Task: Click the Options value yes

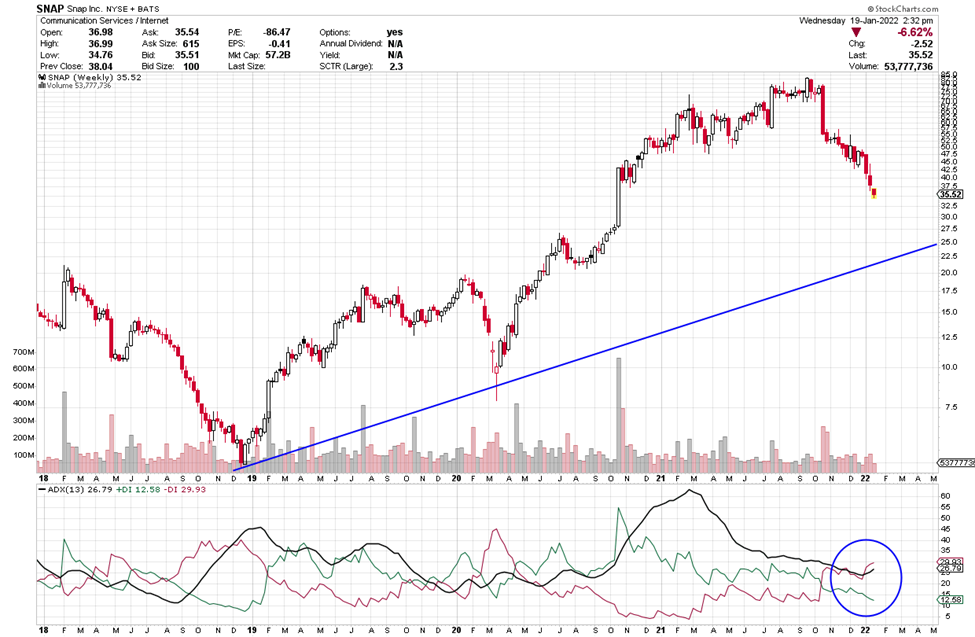Action: click(394, 32)
